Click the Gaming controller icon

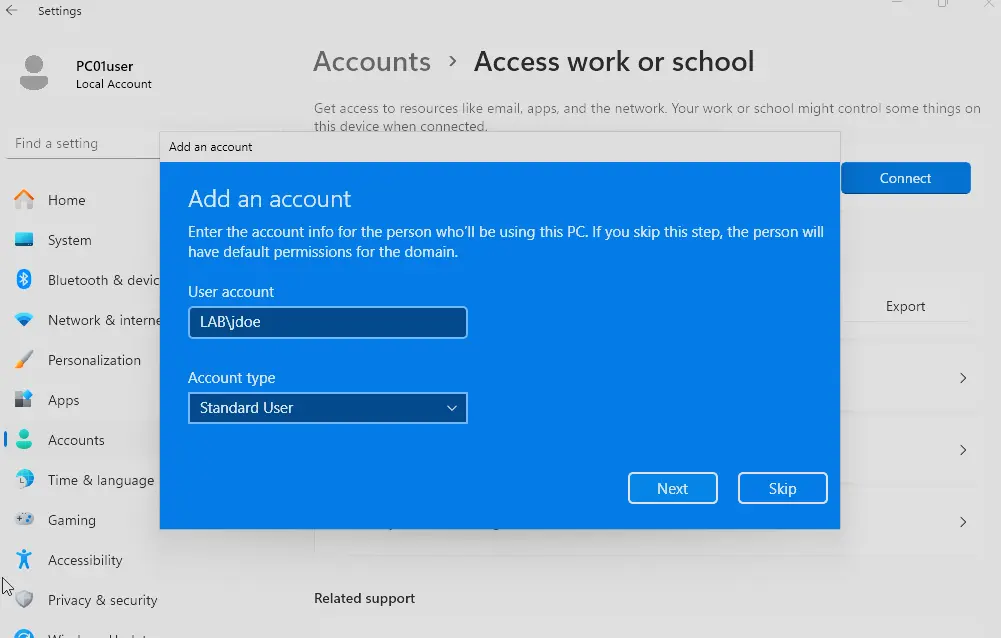tap(24, 519)
